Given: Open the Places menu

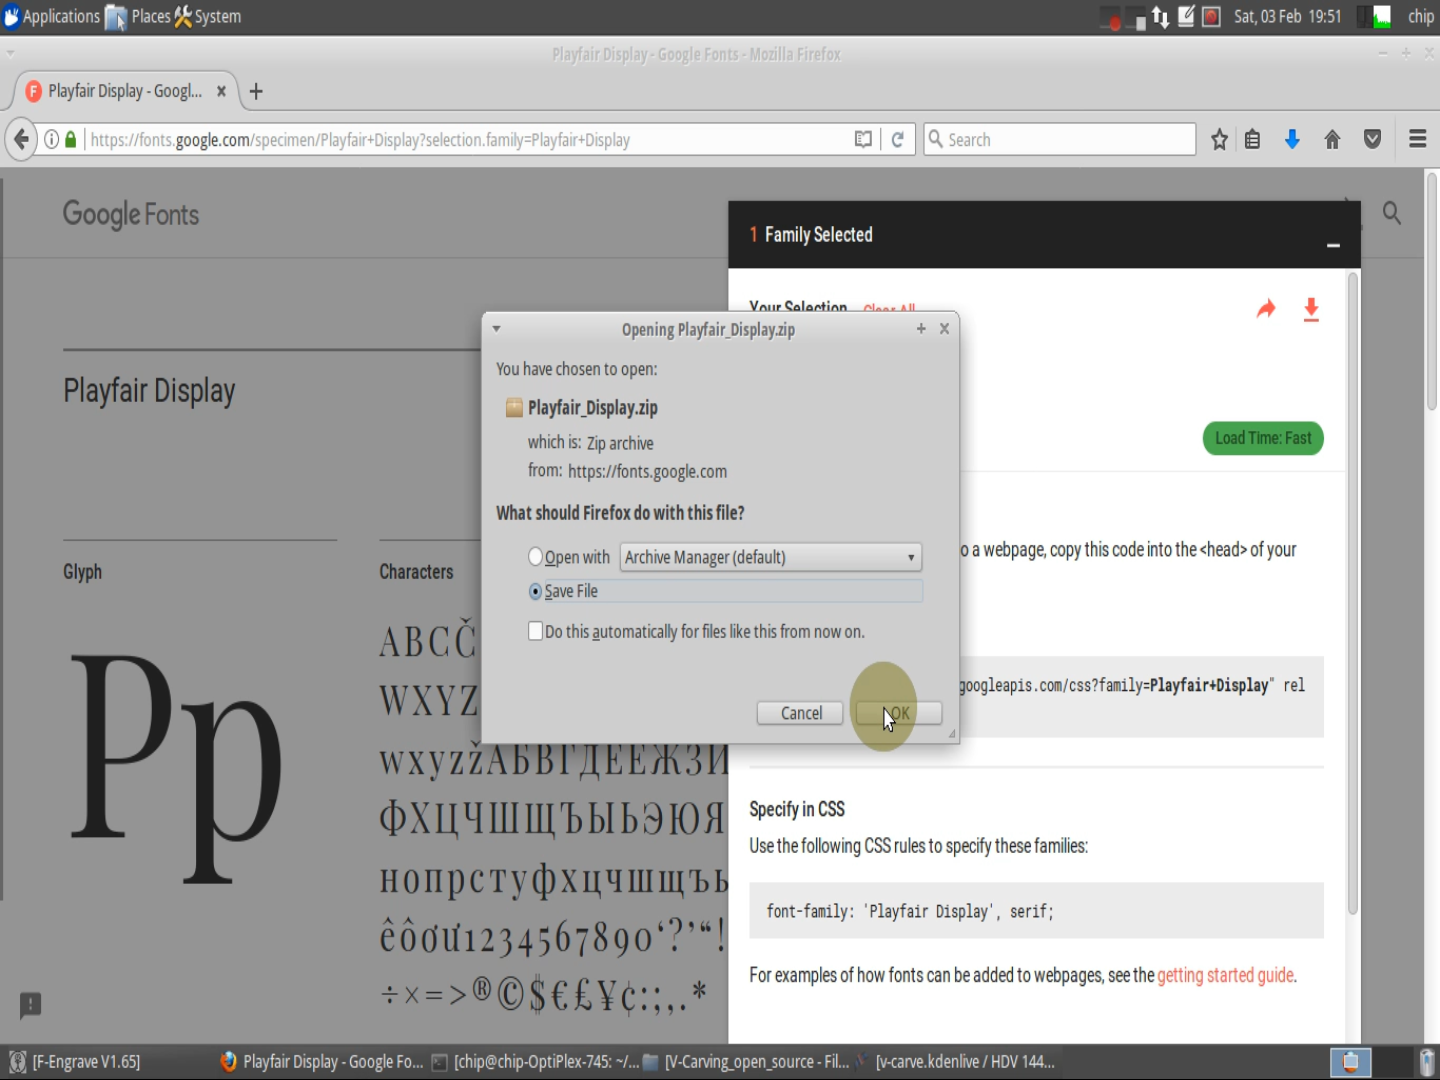Looking at the screenshot, I should 139,17.
